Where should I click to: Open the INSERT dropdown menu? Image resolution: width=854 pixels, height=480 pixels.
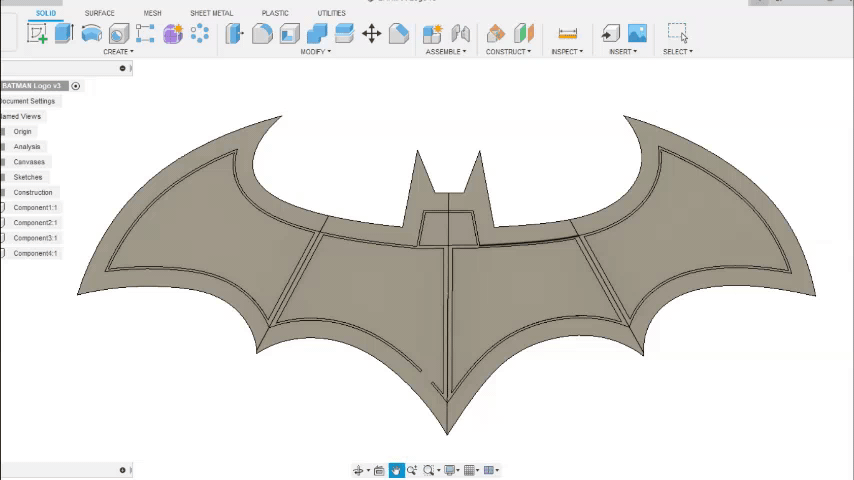pyautogui.click(x=623, y=52)
